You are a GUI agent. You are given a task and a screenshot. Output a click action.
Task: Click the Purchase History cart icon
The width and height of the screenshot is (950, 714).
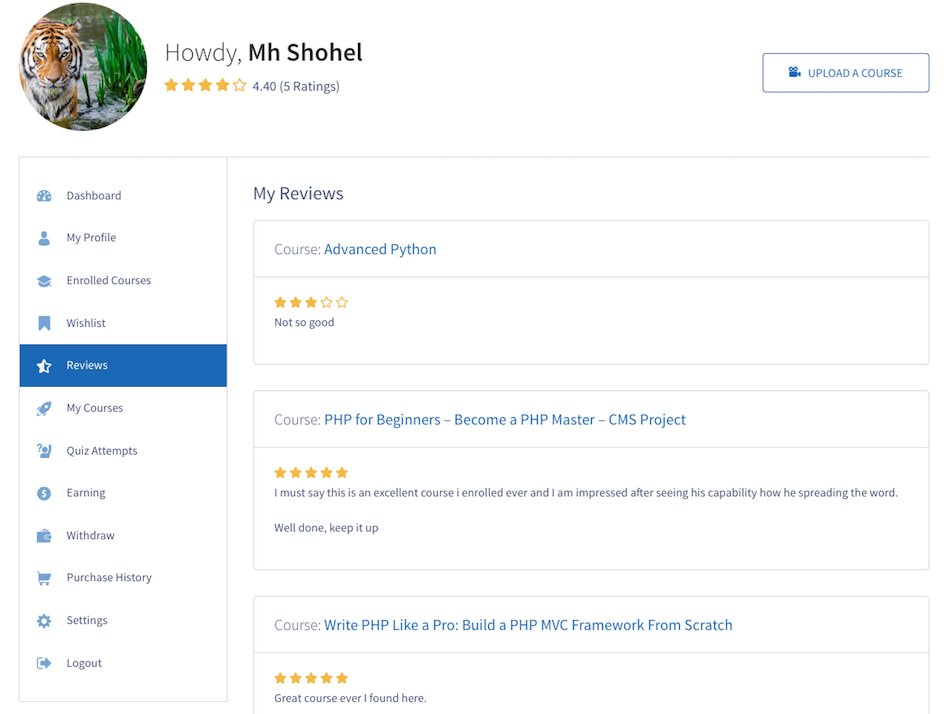click(44, 578)
